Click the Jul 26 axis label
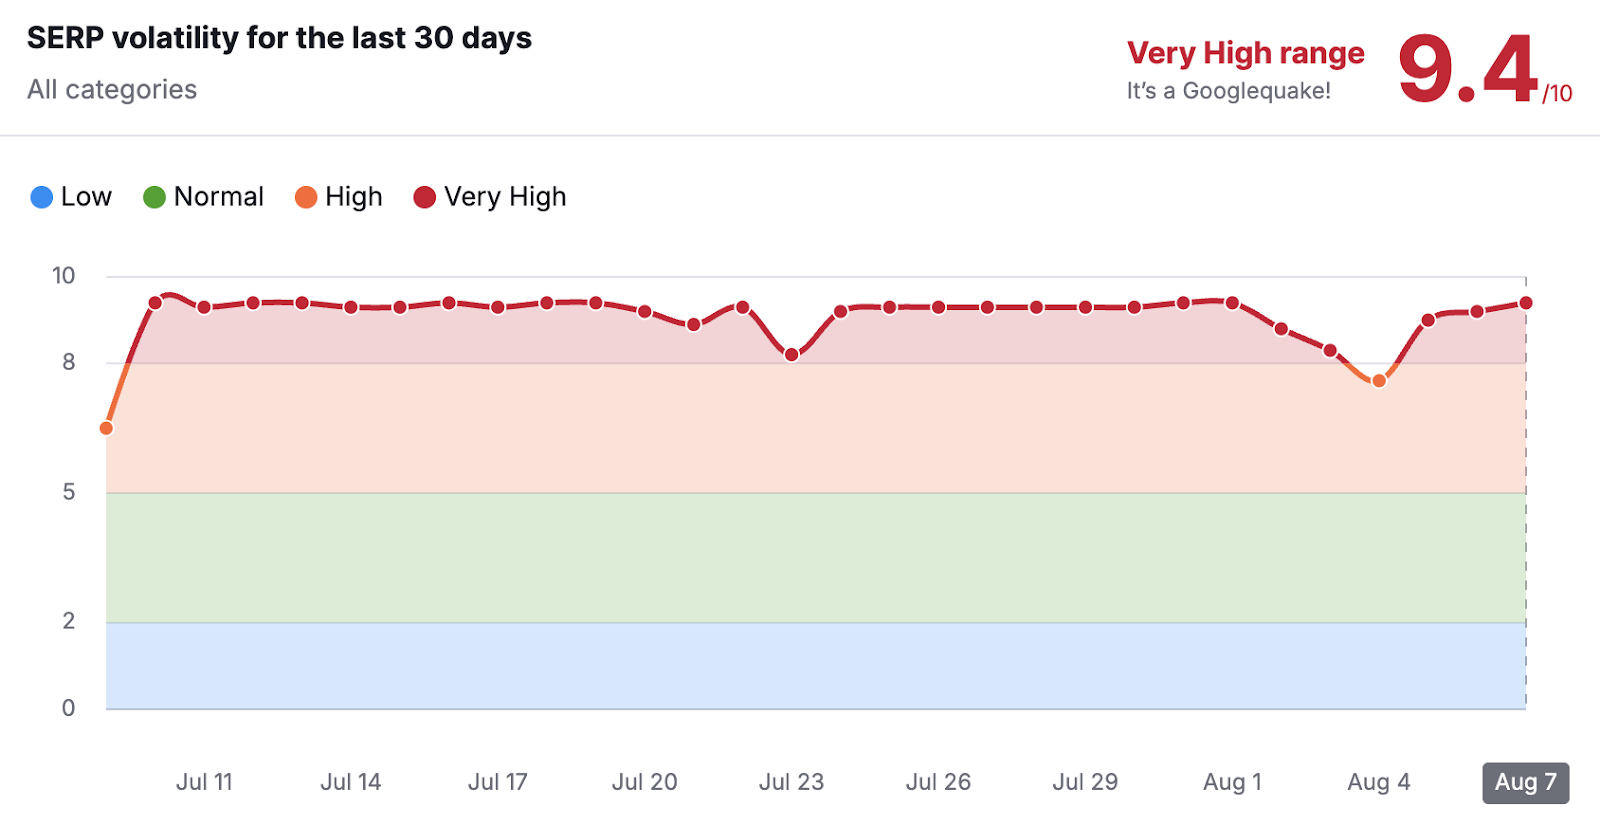 [938, 782]
